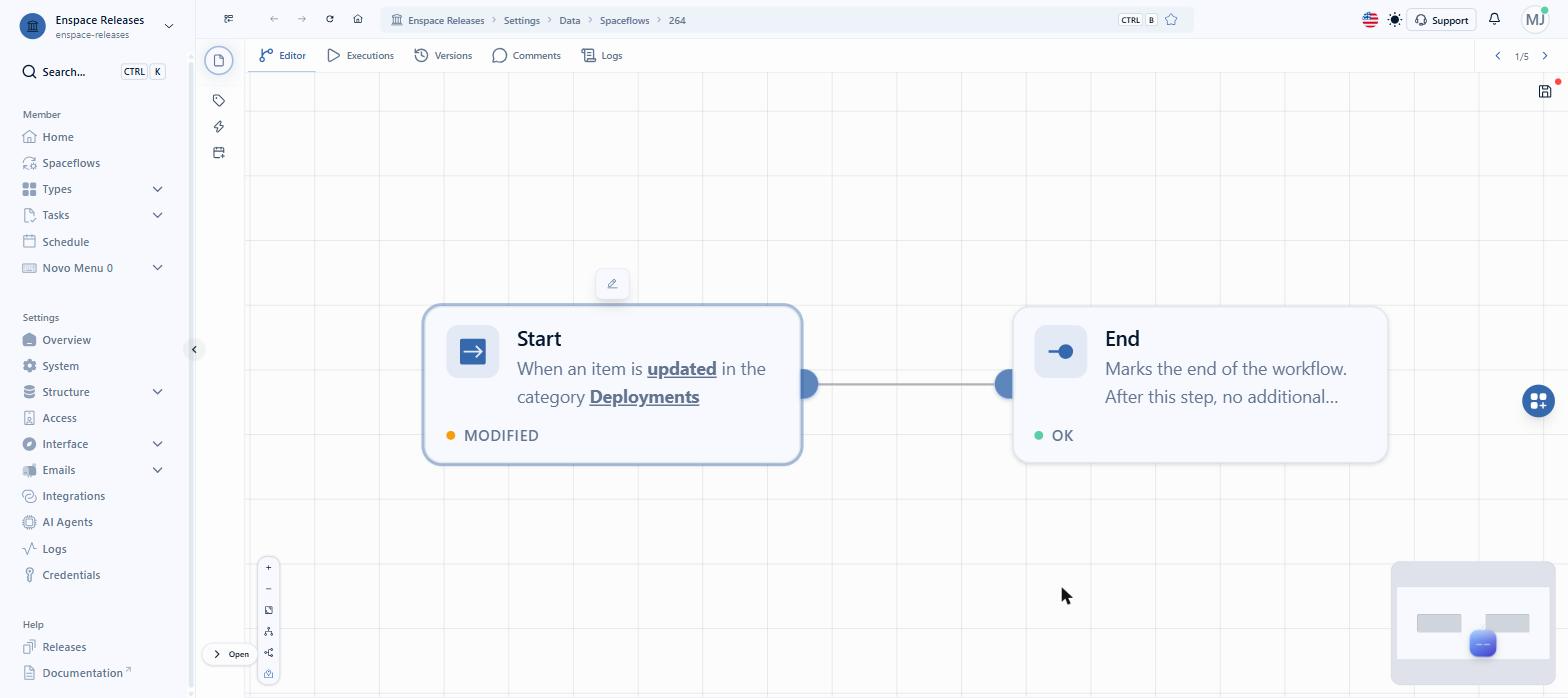The height and width of the screenshot is (698, 1568).
Task: Click the Settings breadcrumb
Action: (x=521, y=20)
